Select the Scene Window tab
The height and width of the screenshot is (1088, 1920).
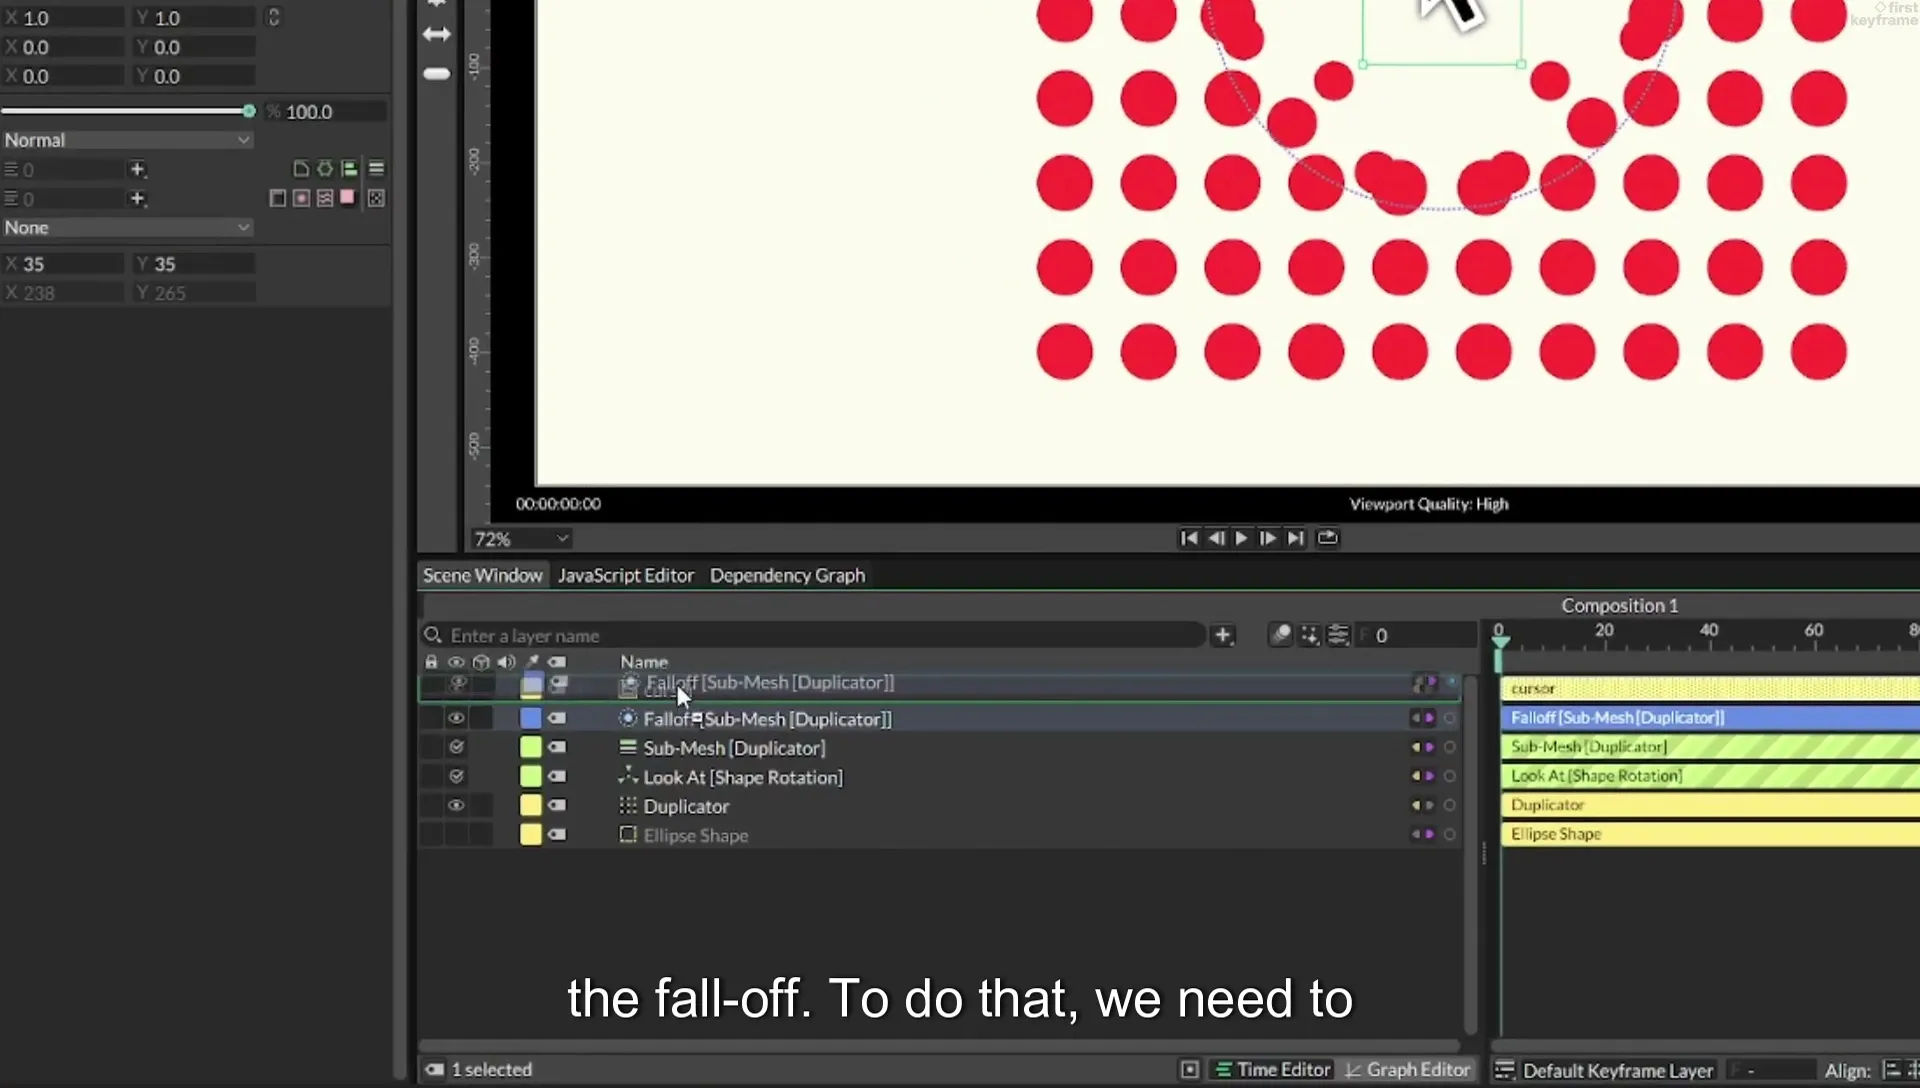pos(482,575)
